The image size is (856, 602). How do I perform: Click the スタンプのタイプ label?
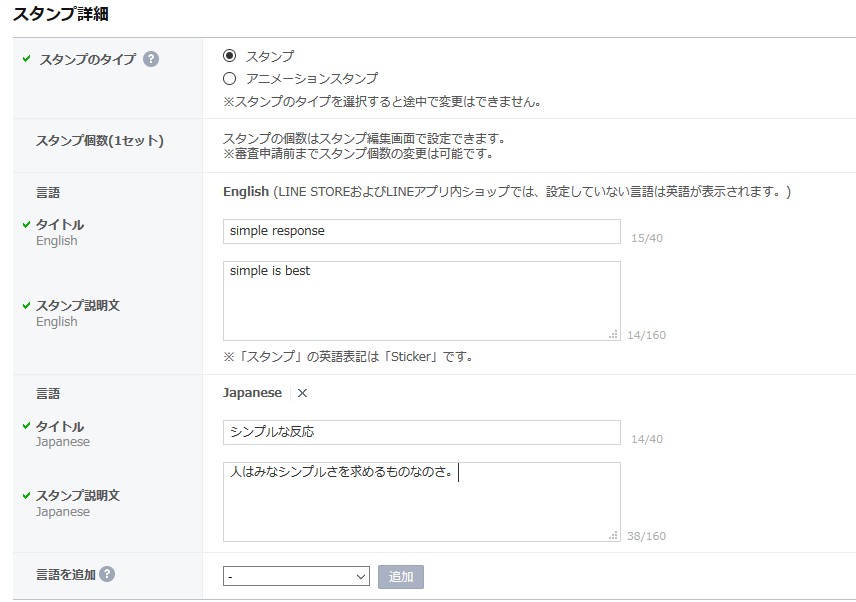click(87, 59)
